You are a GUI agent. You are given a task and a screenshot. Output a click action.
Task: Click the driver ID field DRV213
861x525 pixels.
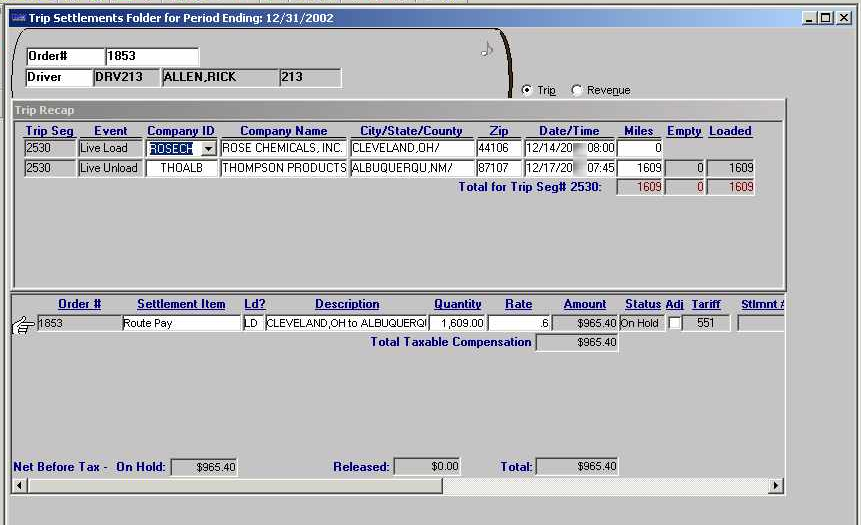pos(126,77)
